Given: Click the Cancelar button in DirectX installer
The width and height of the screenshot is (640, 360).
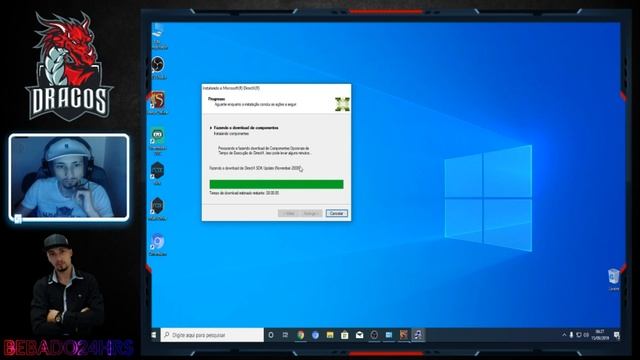Looking at the screenshot, I should pyautogui.click(x=337, y=213).
